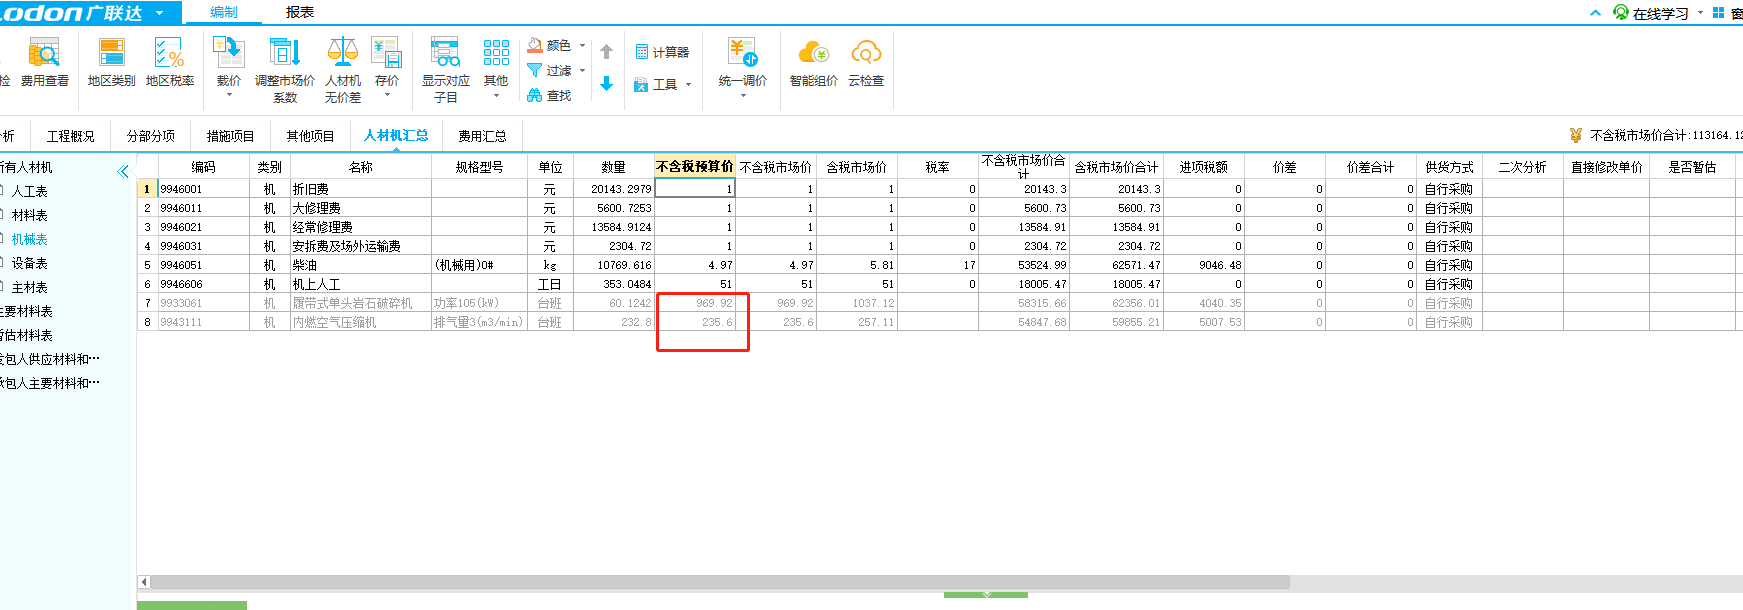This screenshot has height=610, width=1743.
Task: Click the window grid icon at top right
Action: click(x=1718, y=13)
